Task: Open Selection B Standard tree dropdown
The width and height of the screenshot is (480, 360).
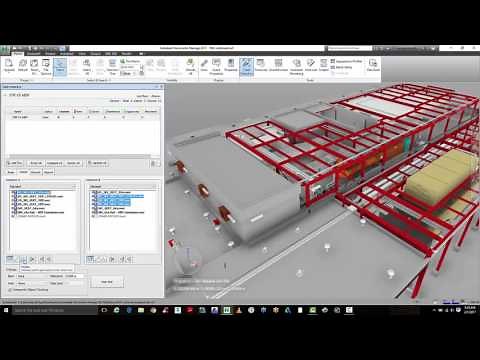Action: click(x=123, y=186)
